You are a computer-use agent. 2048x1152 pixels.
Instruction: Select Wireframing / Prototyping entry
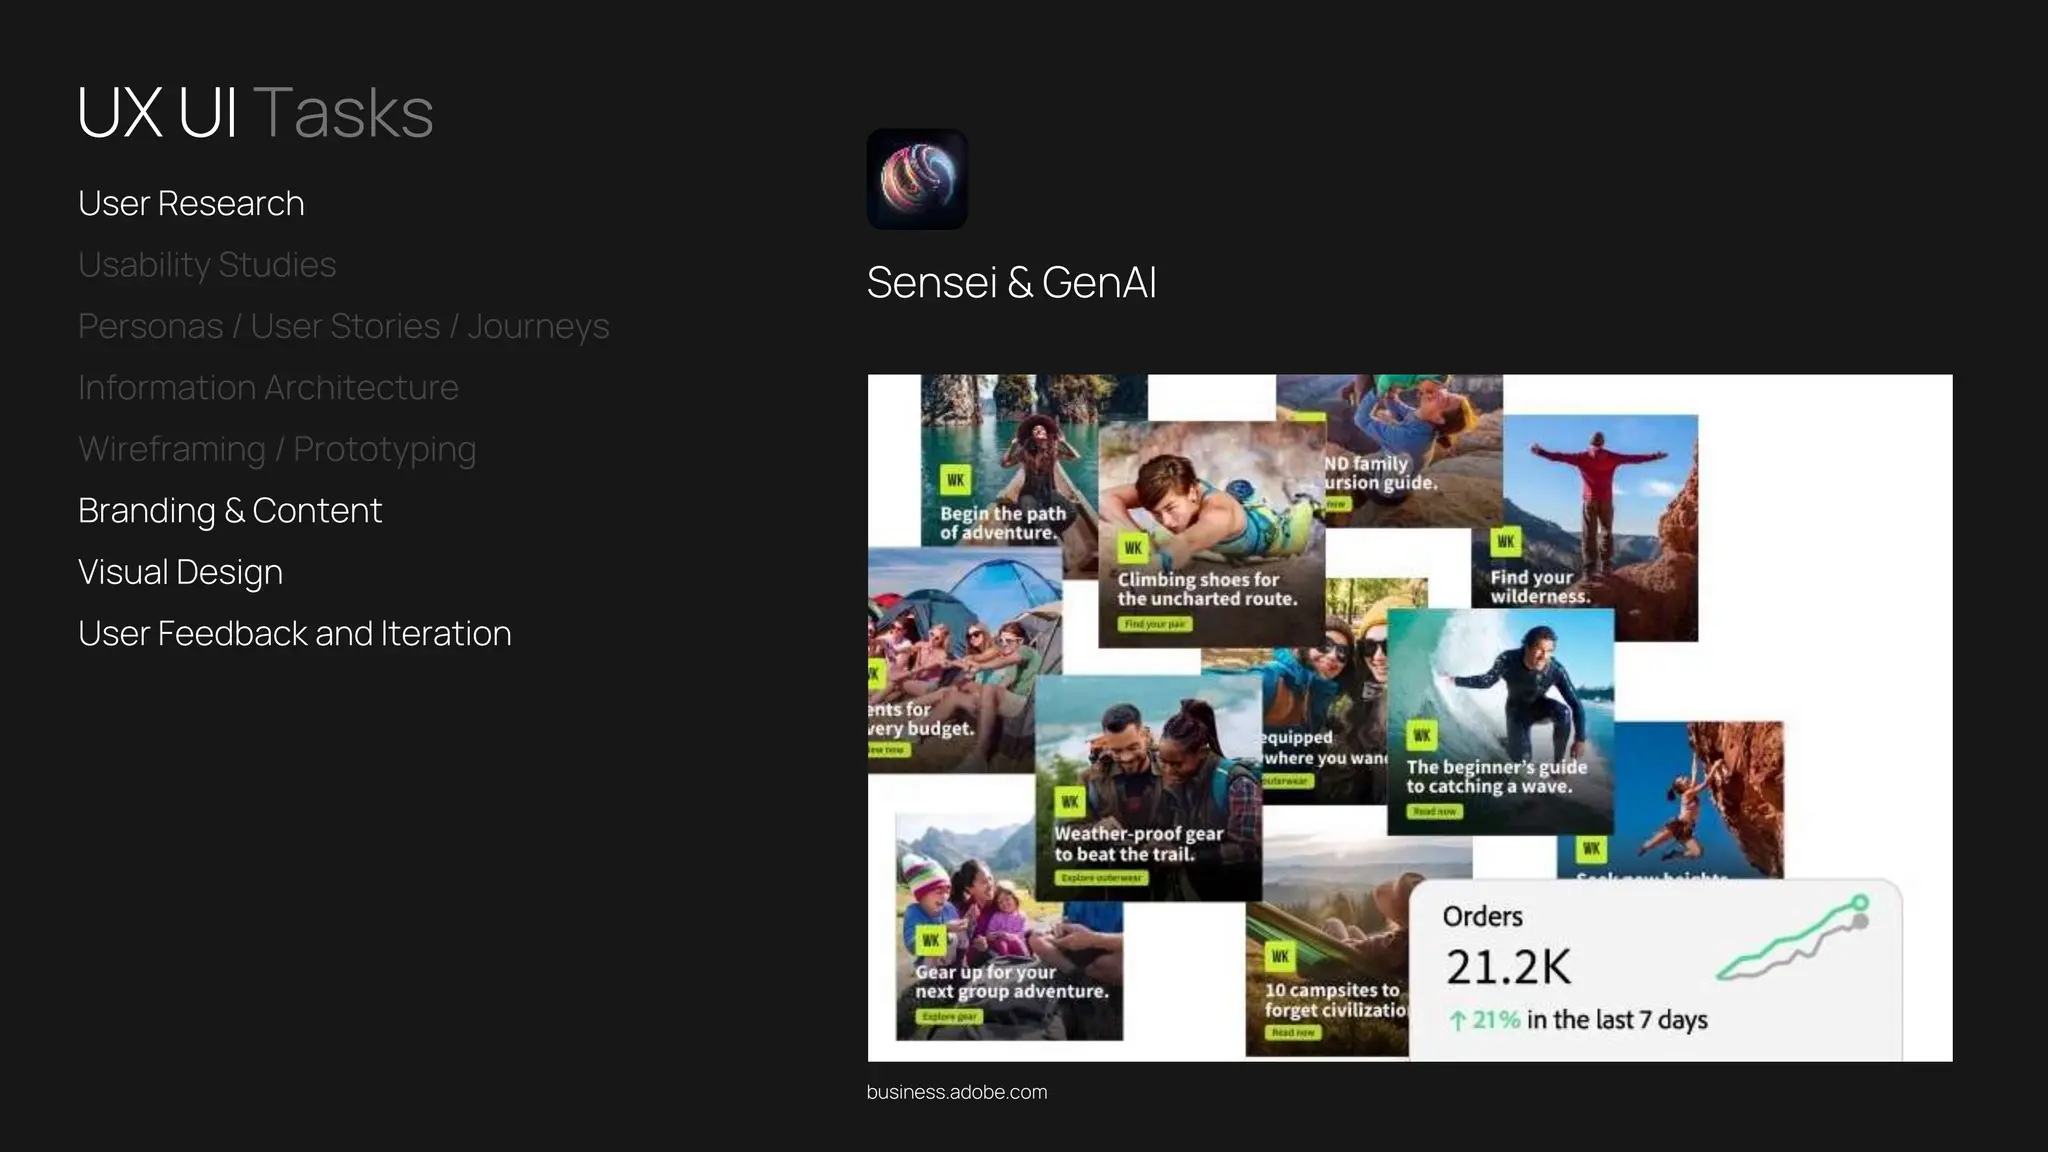[277, 449]
